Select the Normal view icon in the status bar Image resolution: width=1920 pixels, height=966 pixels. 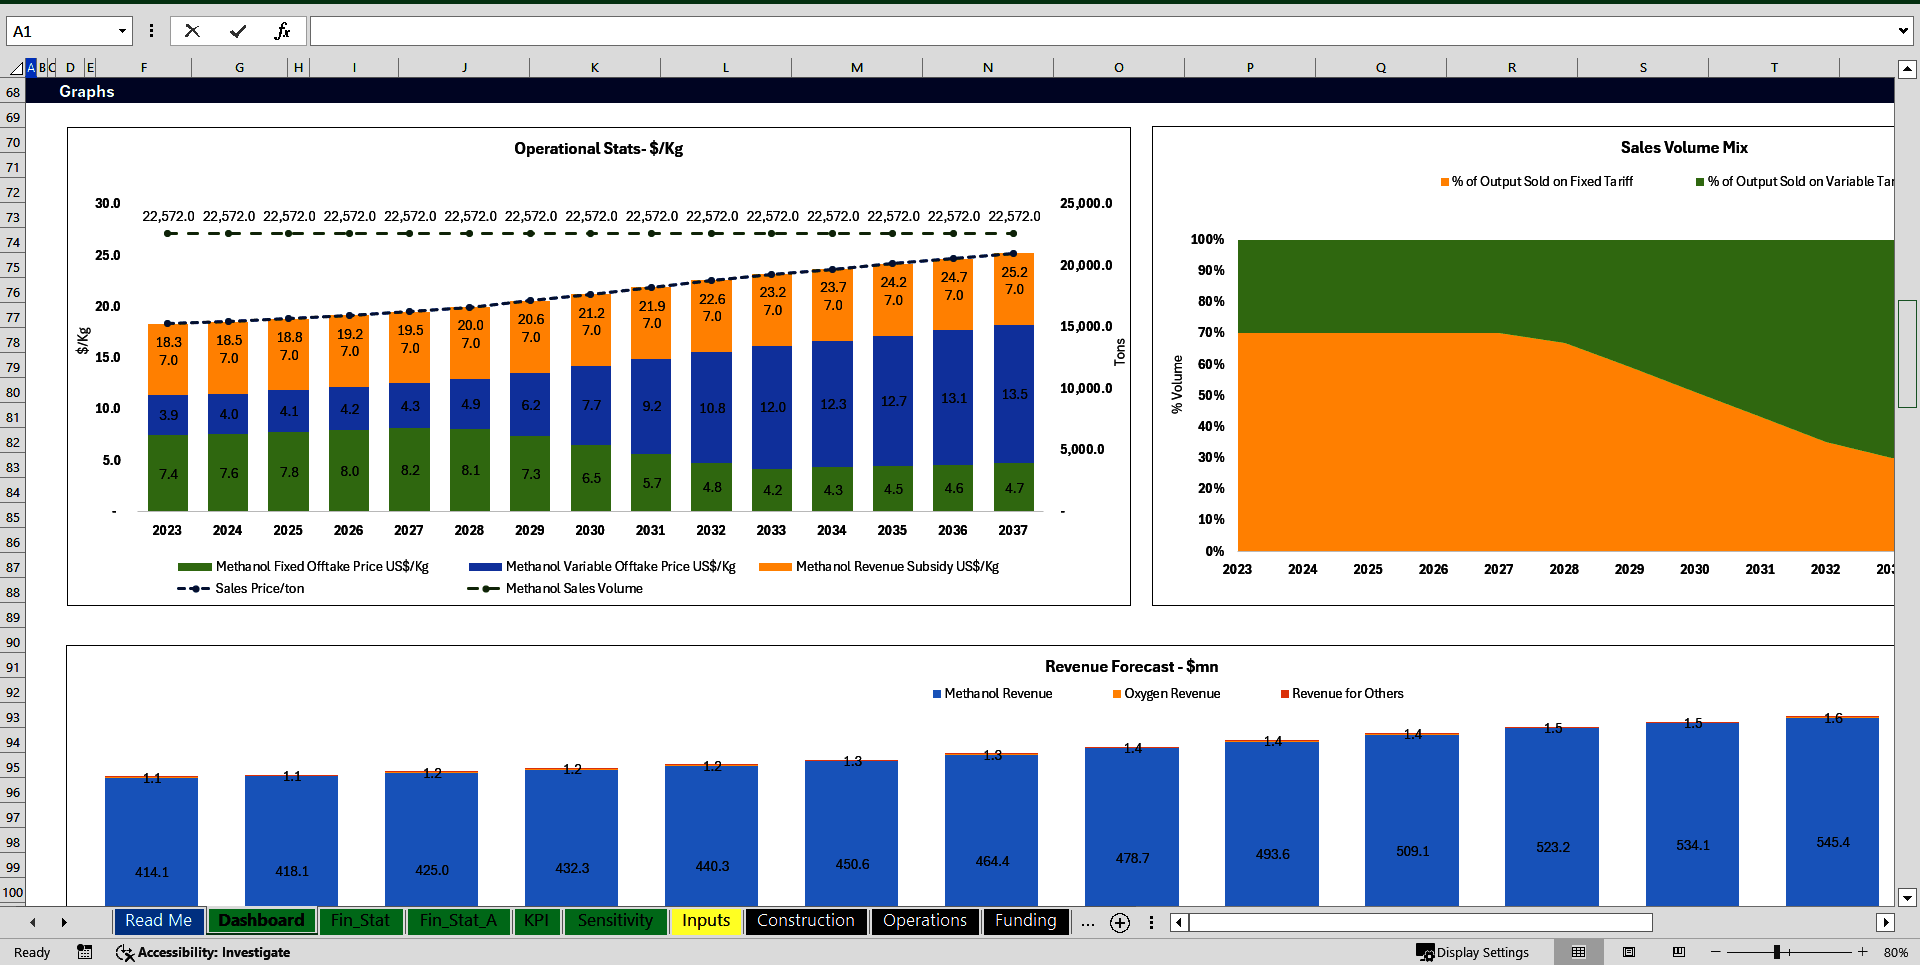(x=1579, y=952)
